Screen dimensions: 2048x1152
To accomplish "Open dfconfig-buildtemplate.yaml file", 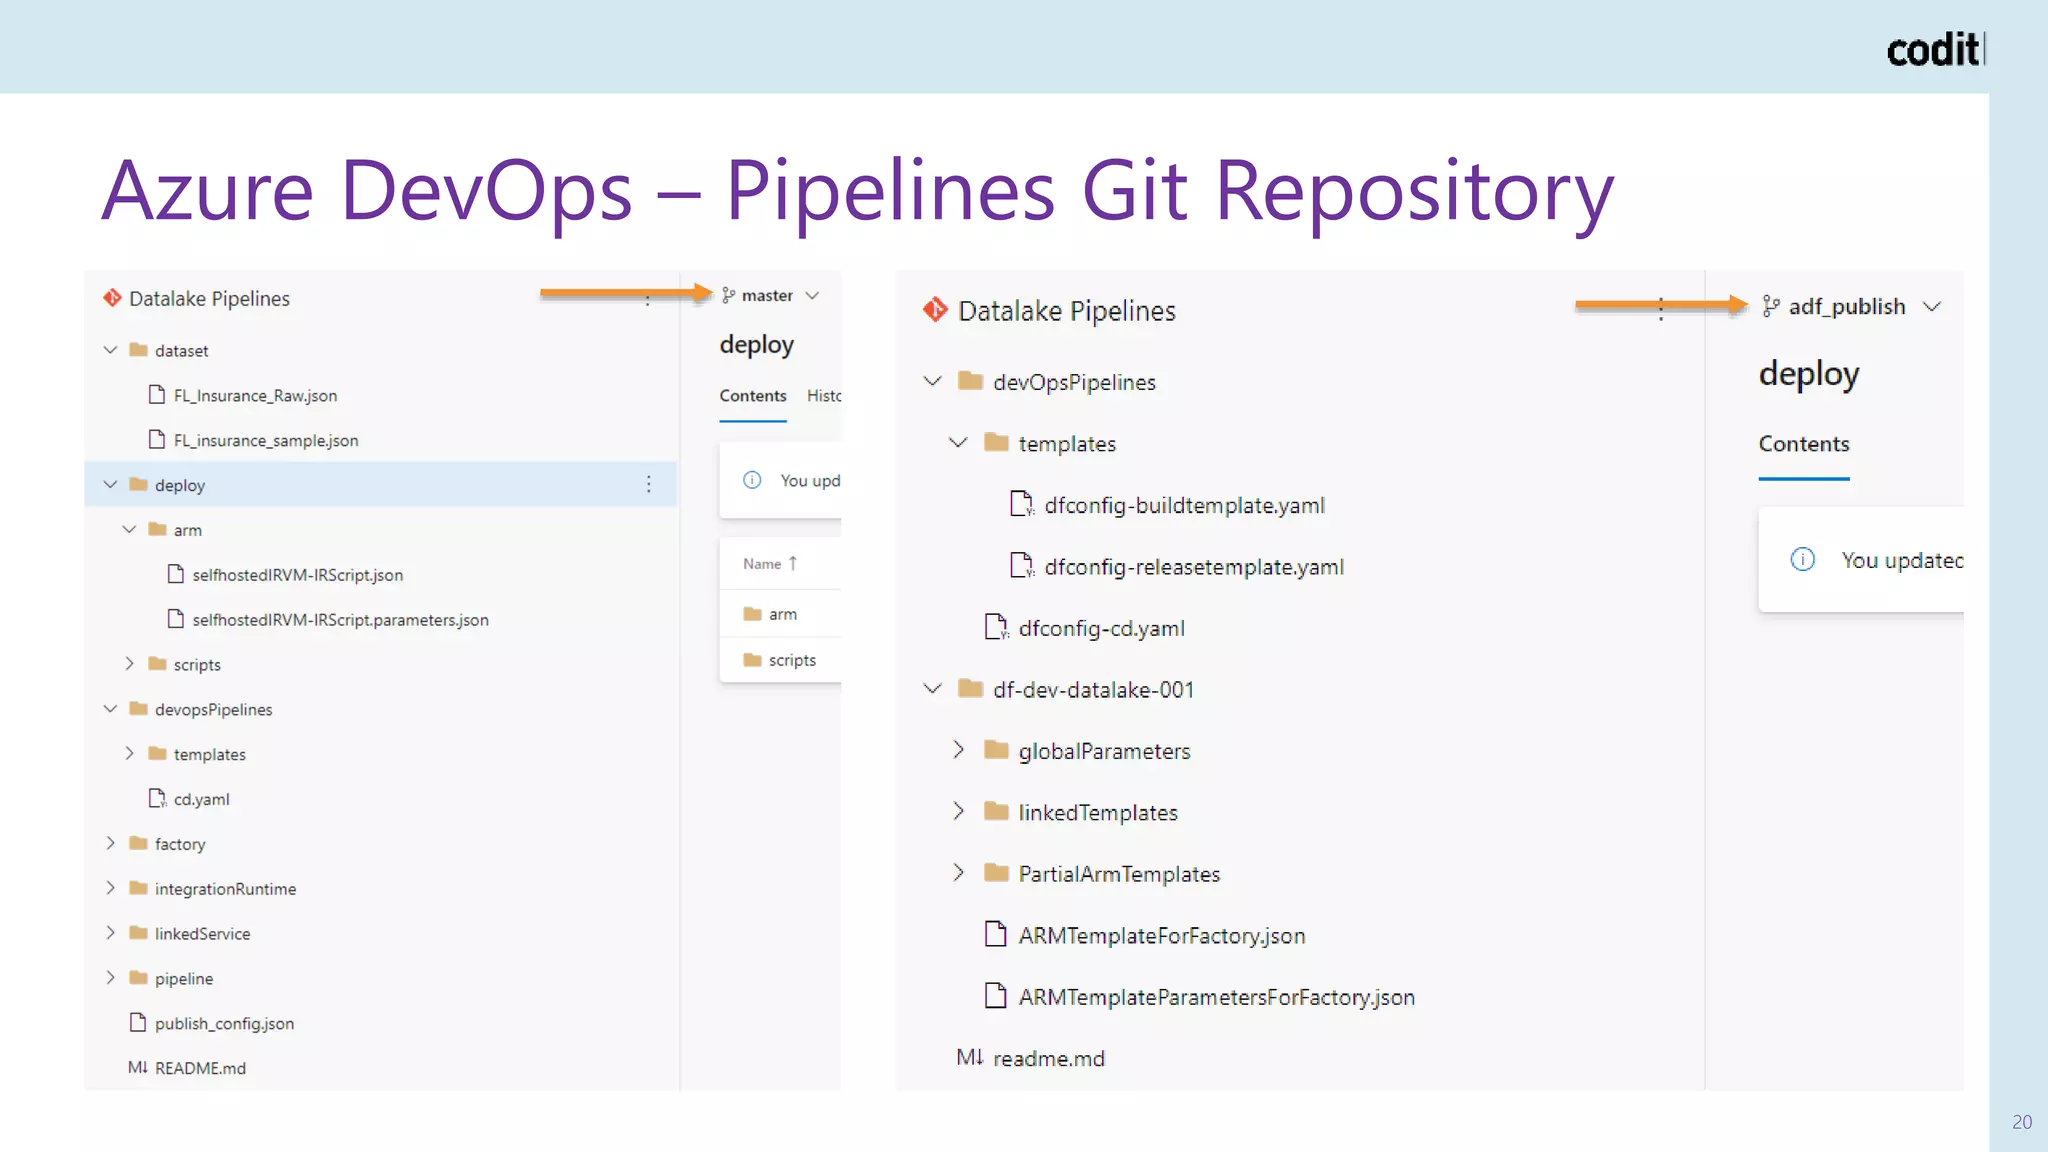I will pyautogui.click(x=1184, y=506).
